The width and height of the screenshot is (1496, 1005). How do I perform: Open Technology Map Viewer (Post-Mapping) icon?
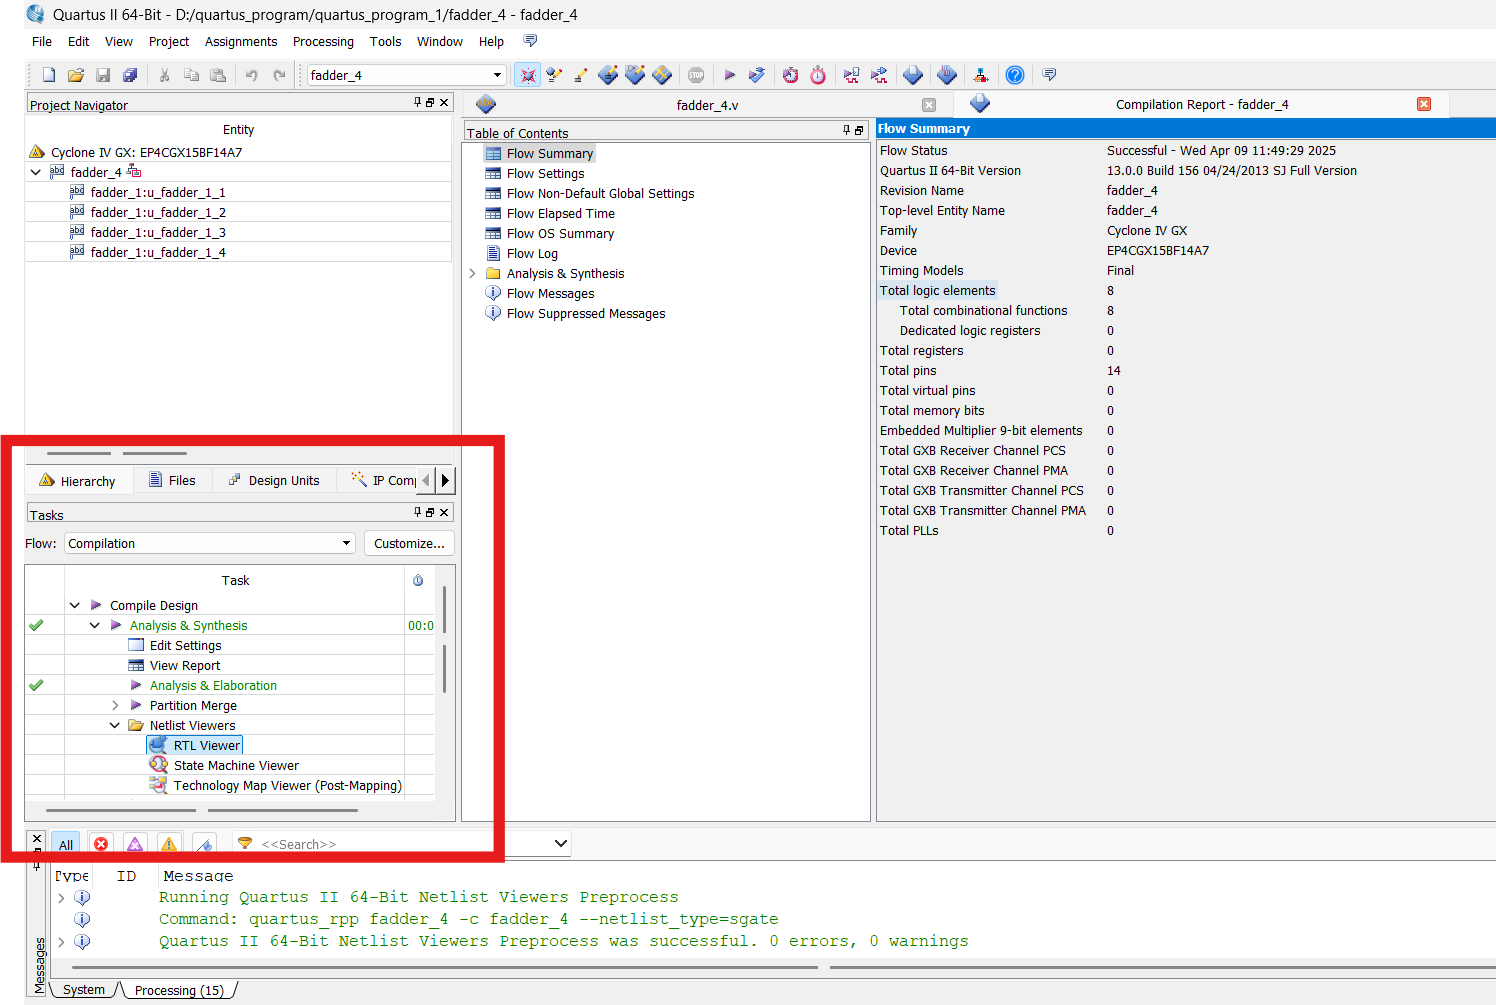pos(158,785)
